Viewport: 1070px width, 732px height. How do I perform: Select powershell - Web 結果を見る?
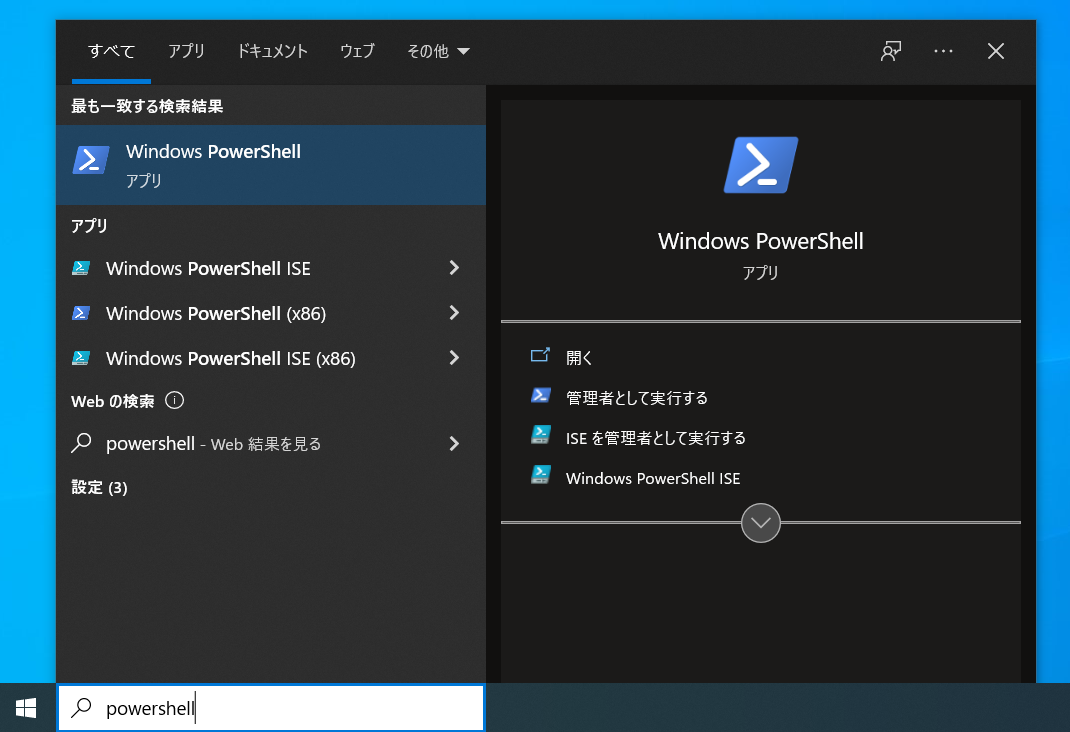pyautogui.click(x=271, y=444)
